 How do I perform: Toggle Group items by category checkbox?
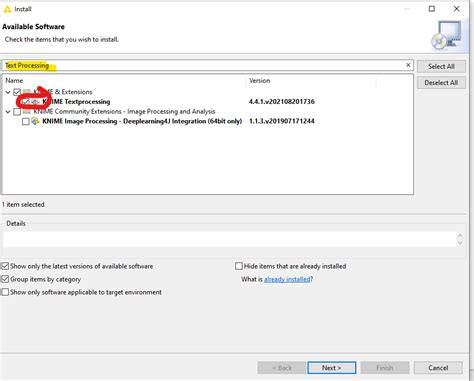pos(5,279)
